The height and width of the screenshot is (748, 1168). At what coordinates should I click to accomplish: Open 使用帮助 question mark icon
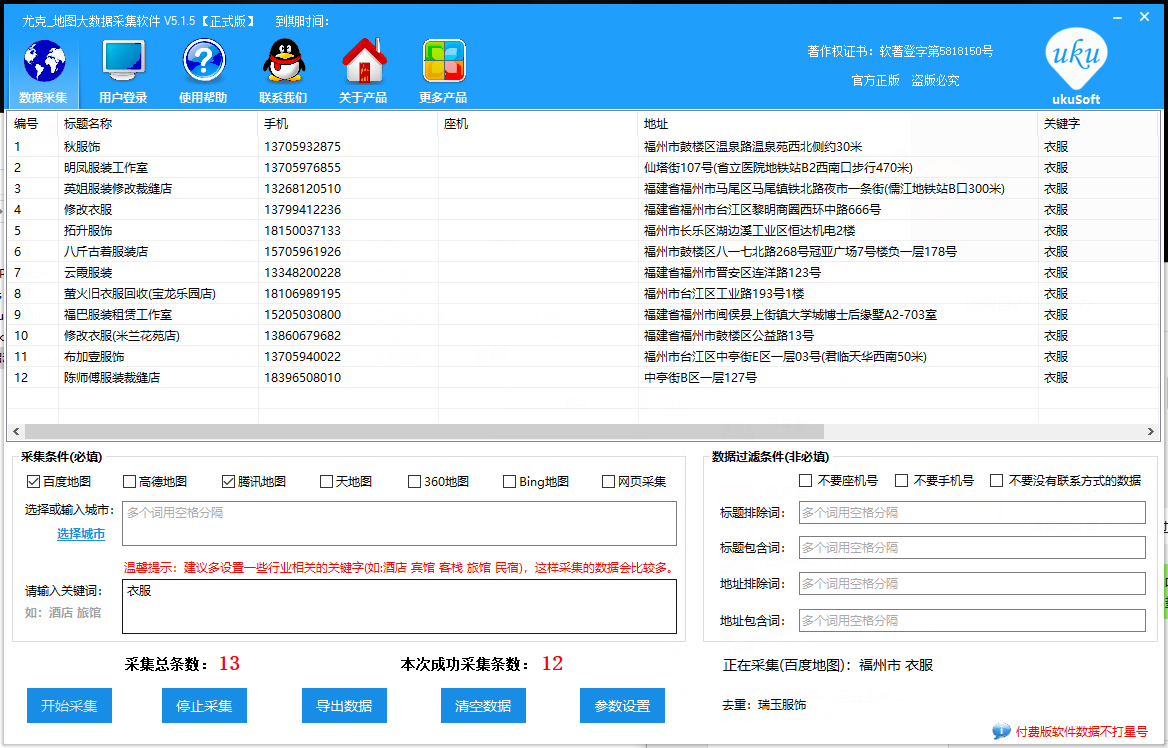(203, 62)
